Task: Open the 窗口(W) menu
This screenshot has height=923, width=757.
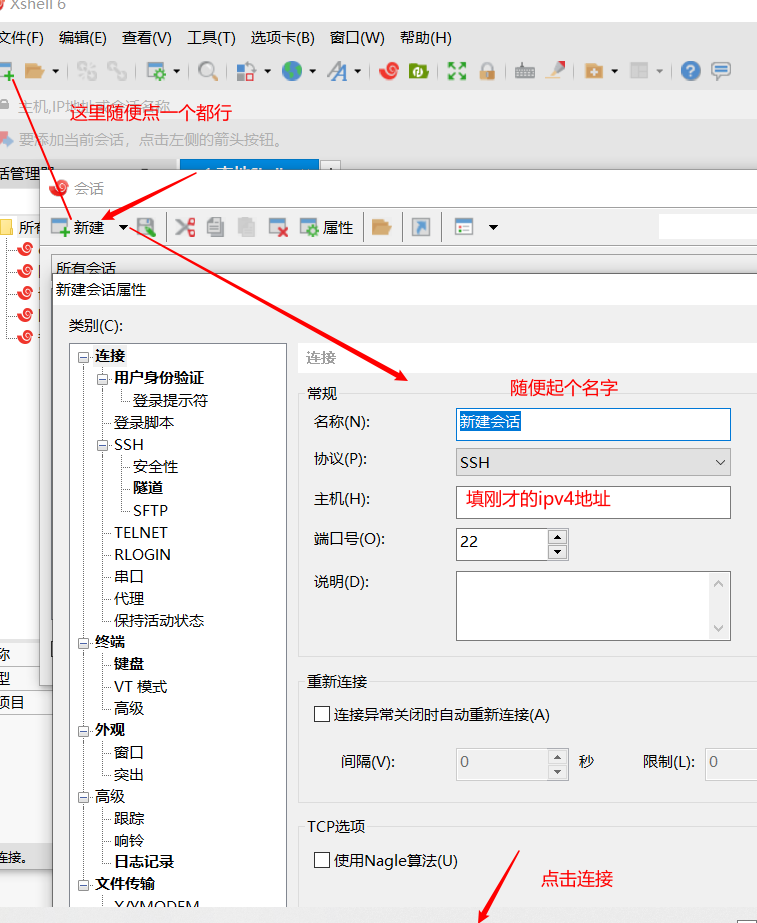Action: tap(357, 38)
